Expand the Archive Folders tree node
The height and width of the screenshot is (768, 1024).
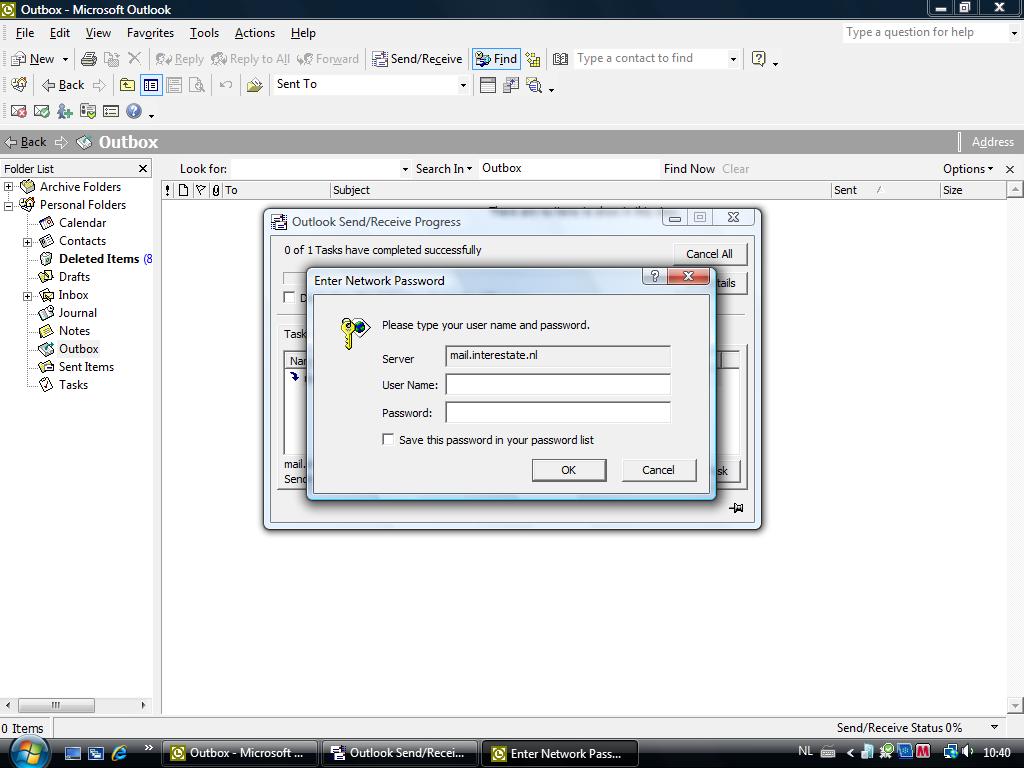point(8,187)
